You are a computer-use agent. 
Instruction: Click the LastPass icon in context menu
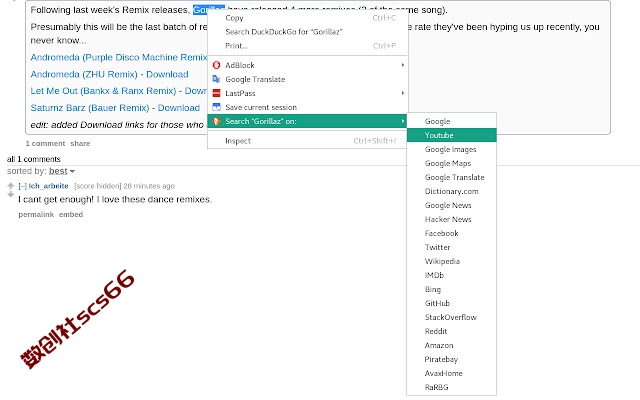216,93
